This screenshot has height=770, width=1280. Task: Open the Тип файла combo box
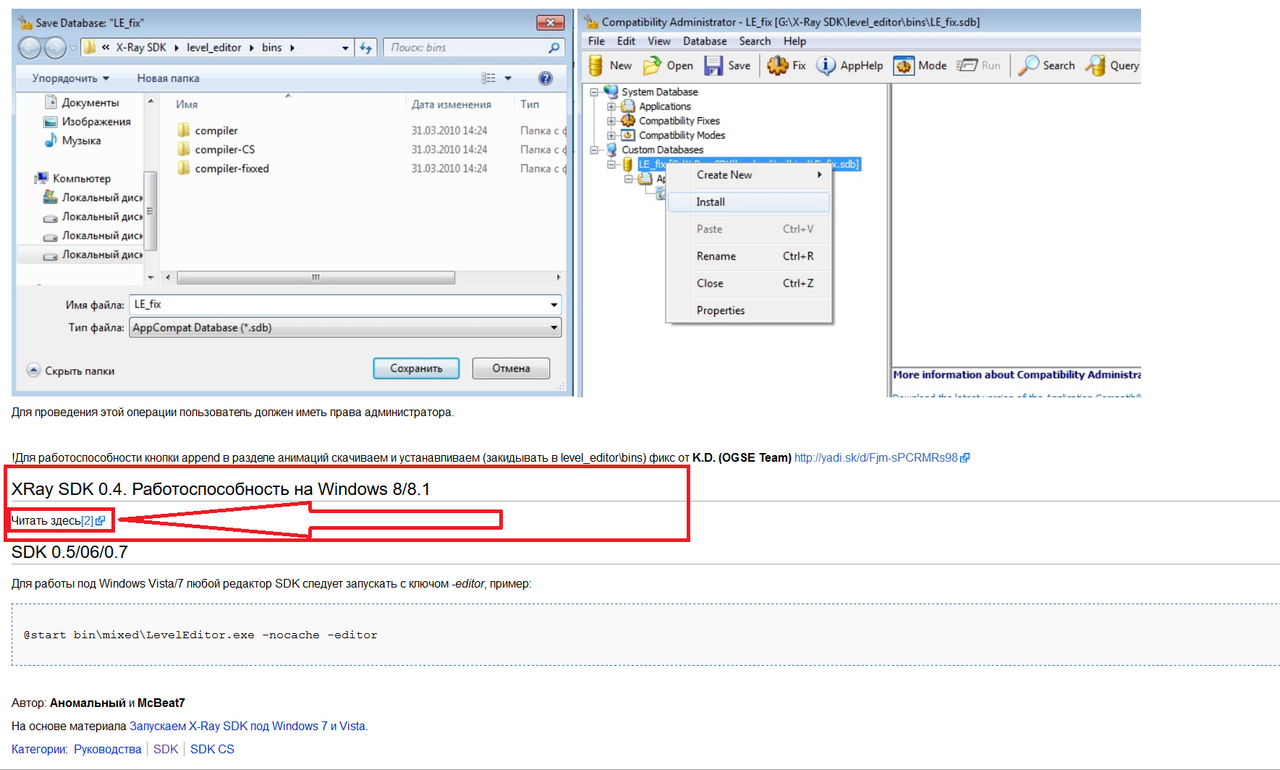point(345,327)
